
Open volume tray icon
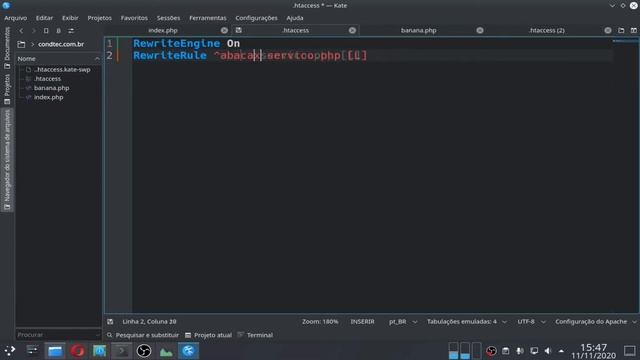[548, 351]
